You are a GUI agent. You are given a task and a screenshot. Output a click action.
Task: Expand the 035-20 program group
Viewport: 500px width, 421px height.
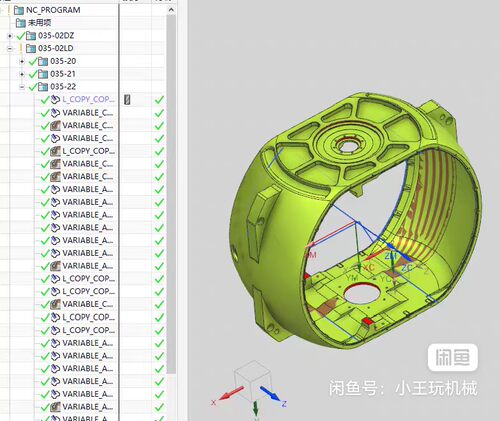(x=22, y=62)
